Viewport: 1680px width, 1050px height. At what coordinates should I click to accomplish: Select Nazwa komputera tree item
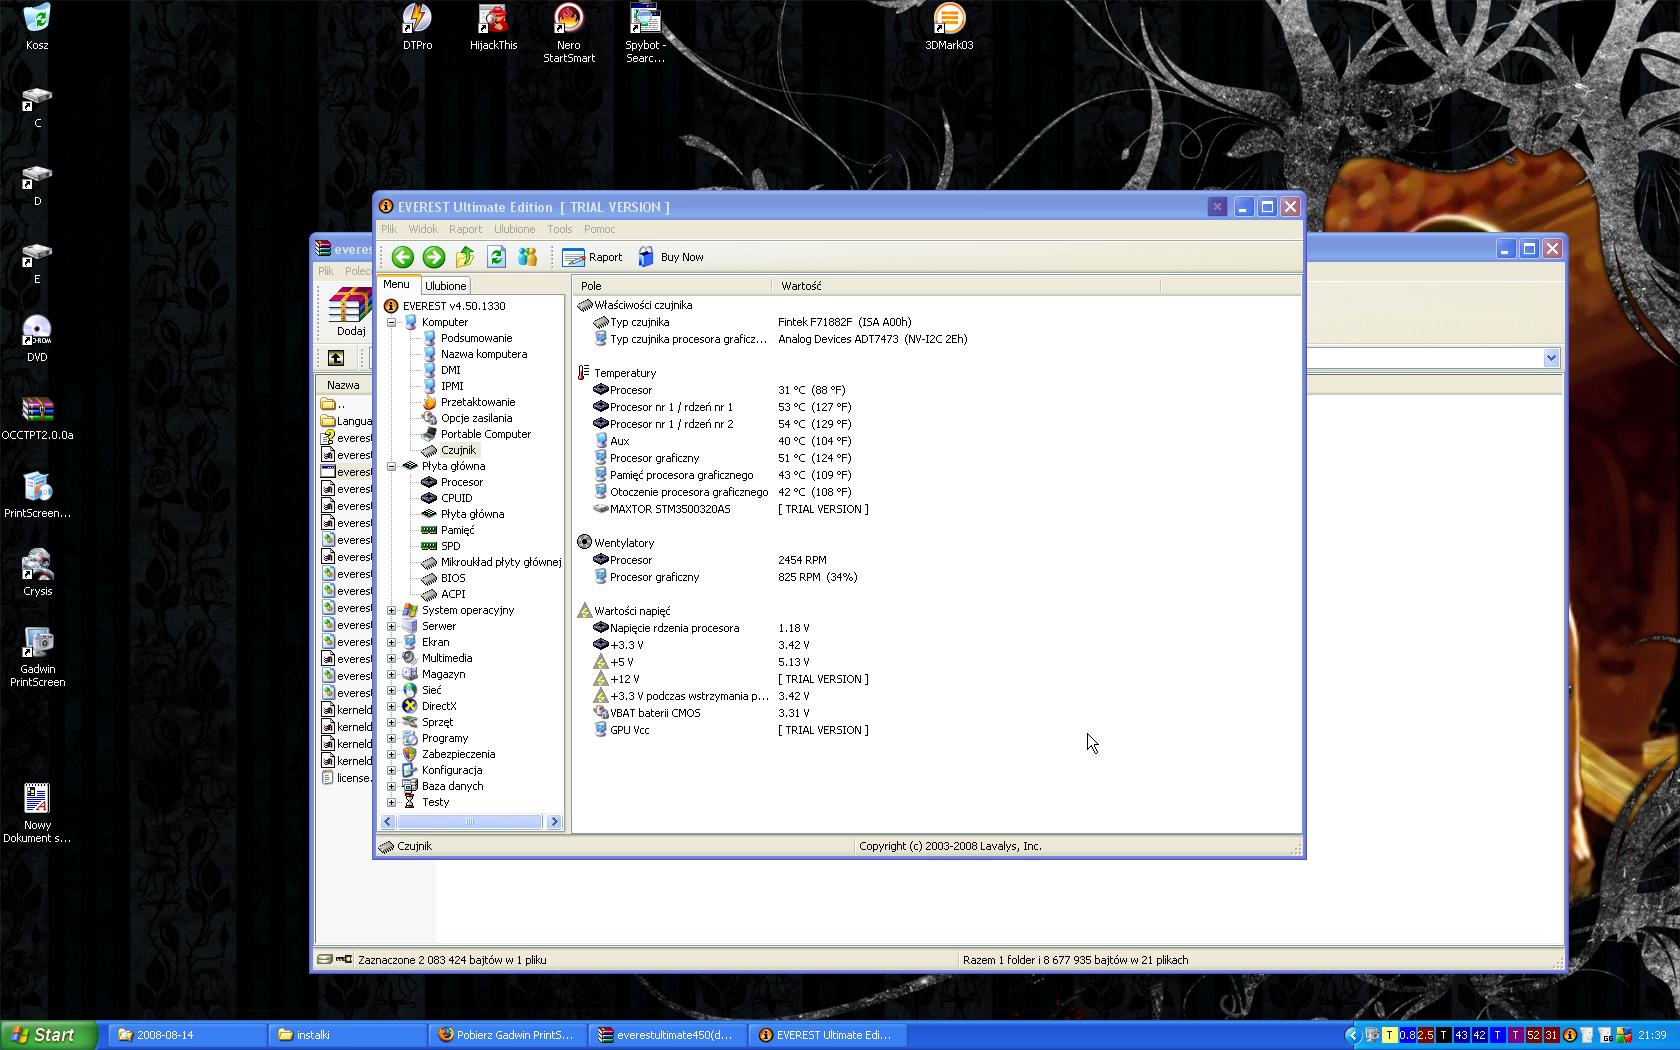(x=484, y=354)
